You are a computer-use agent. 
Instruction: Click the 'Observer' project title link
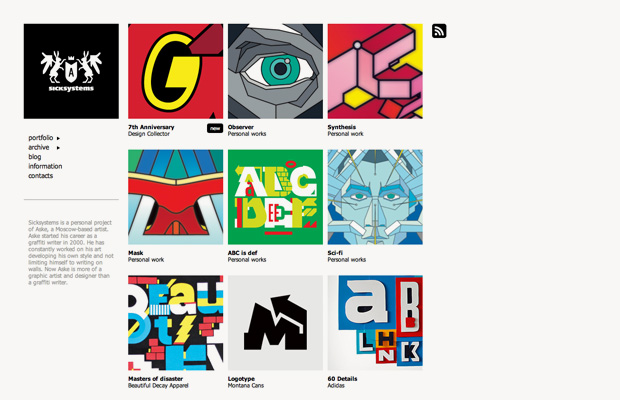(x=241, y=127)
